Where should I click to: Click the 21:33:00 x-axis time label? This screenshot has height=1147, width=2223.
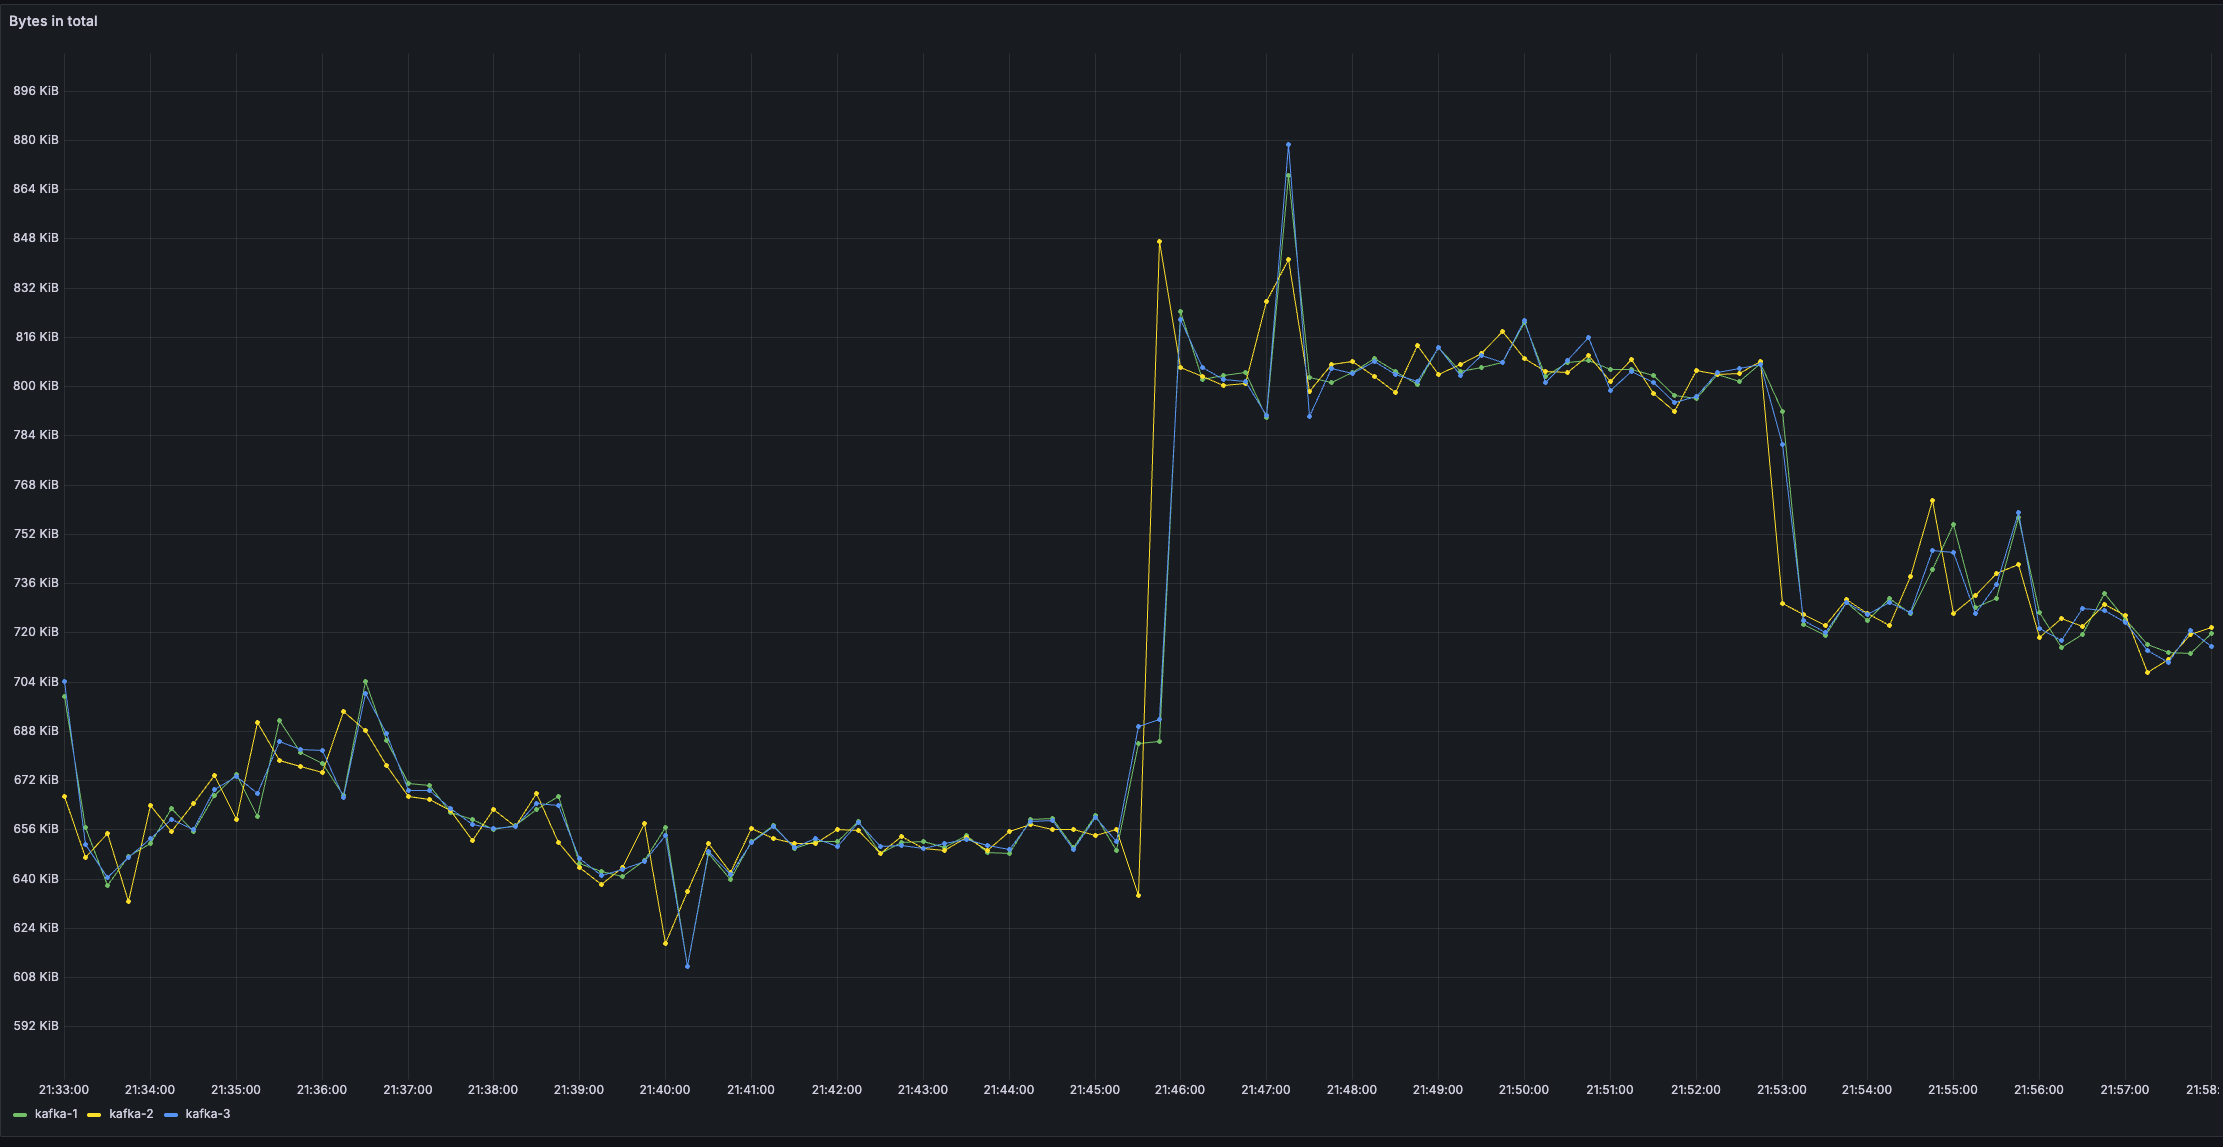64,1090
